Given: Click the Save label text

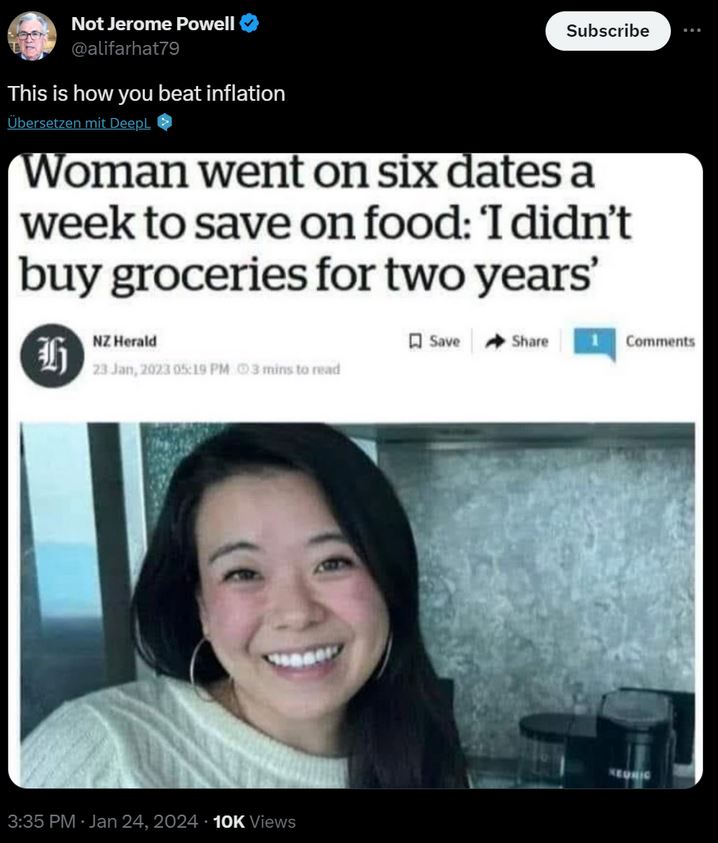Looking at the screenshot, I should point(444,341).
